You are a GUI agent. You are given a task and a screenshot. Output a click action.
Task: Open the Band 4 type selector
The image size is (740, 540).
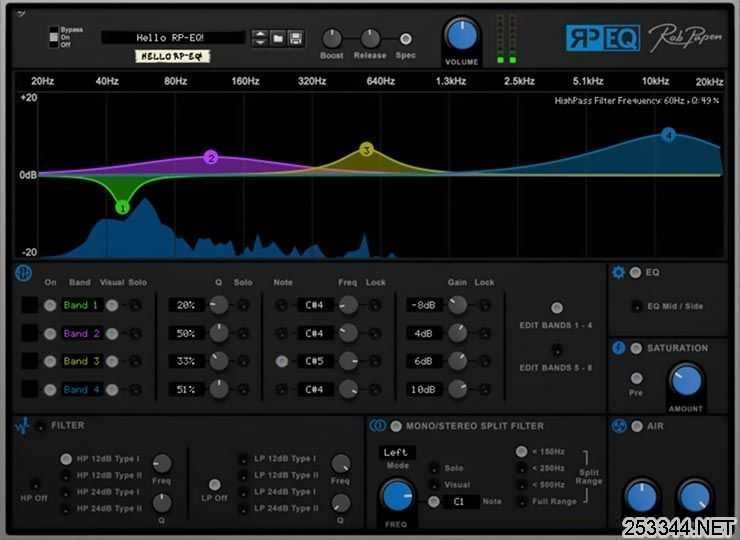(30, 389)
